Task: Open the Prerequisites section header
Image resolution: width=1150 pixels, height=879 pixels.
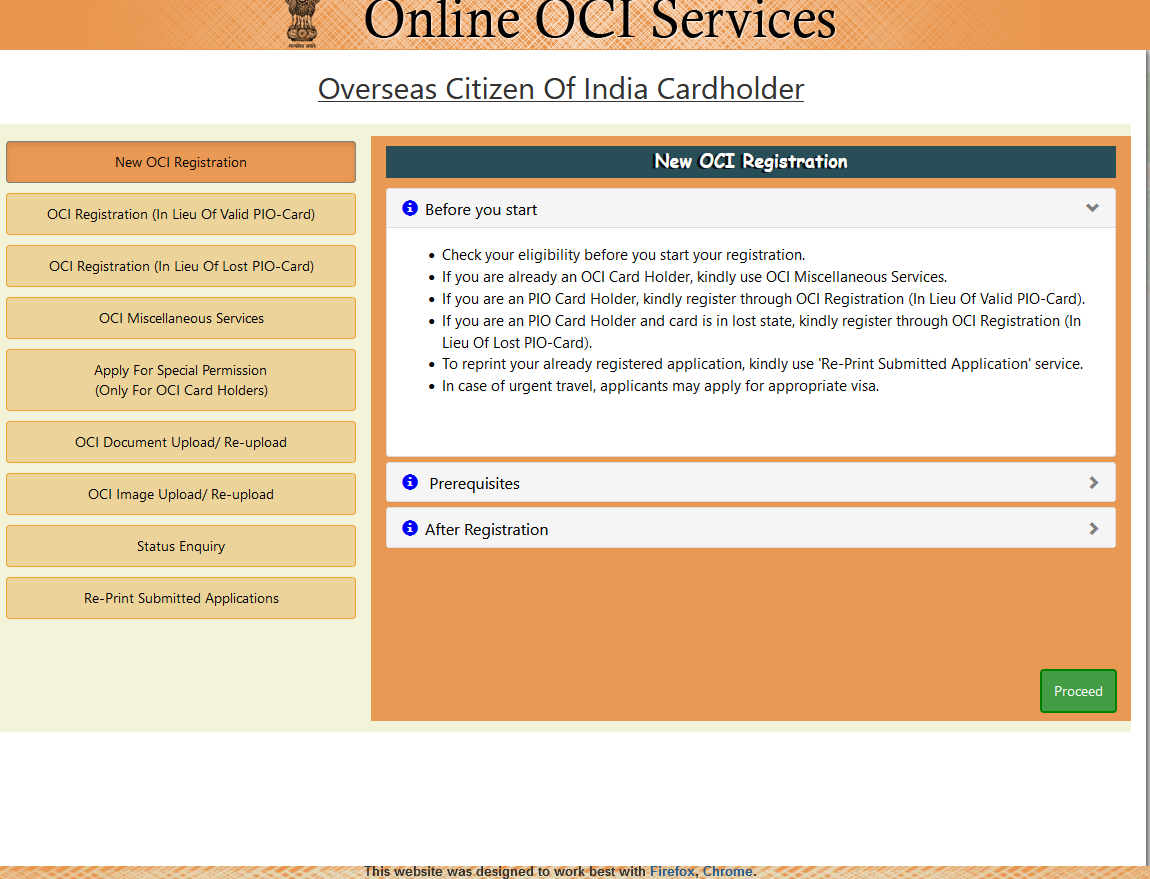Action: tap(750, 483)
